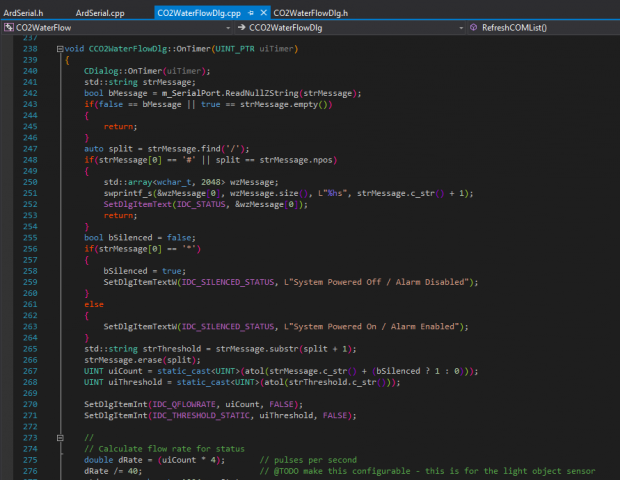Click the SetDlgItemInt call with IDC_QFLOWRATE

click(116, 402)
